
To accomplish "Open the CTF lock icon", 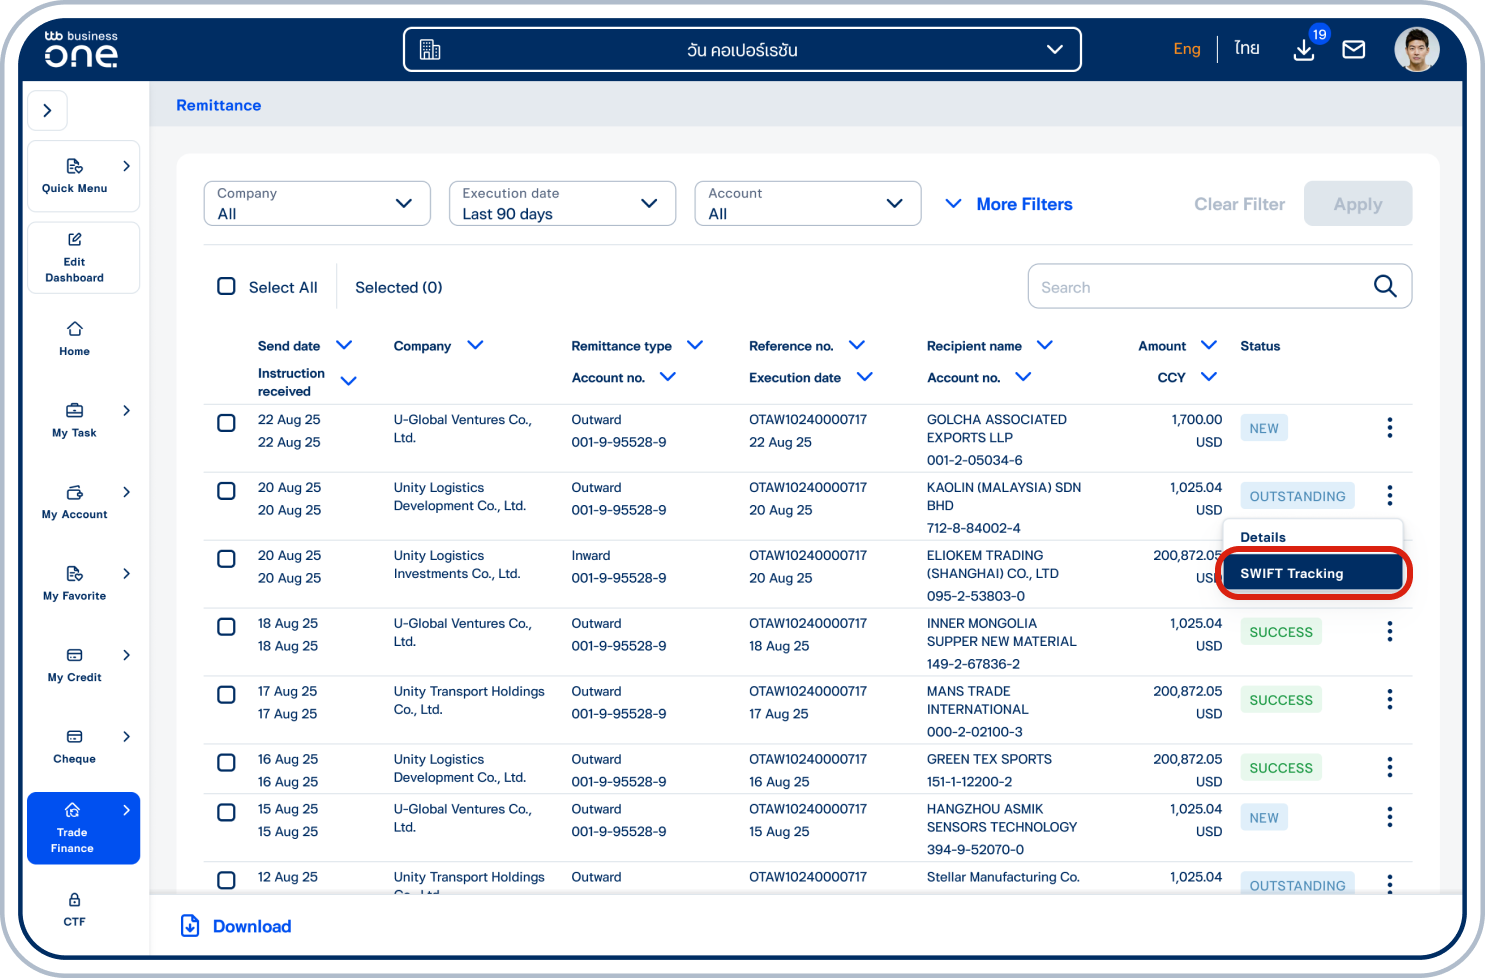I will click(x=75, y=900).
